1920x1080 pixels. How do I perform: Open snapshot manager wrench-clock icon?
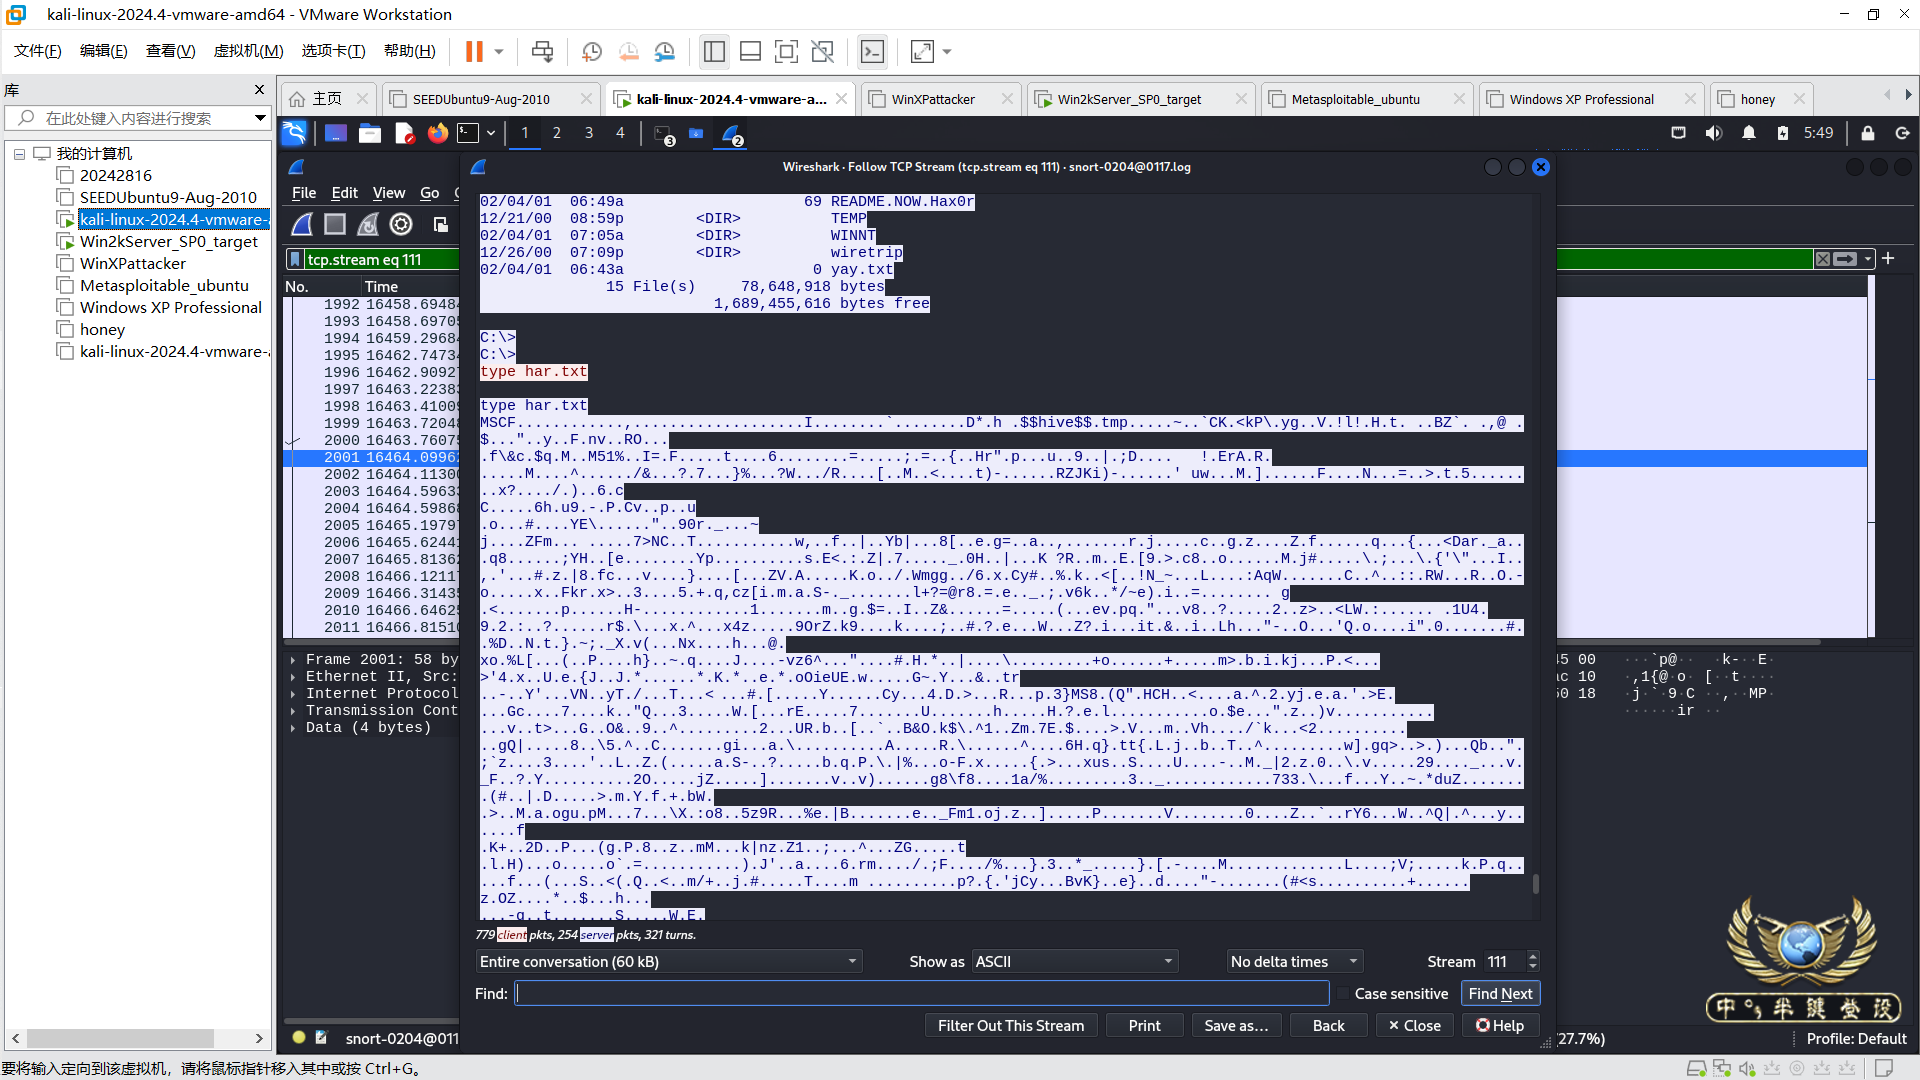665,51
